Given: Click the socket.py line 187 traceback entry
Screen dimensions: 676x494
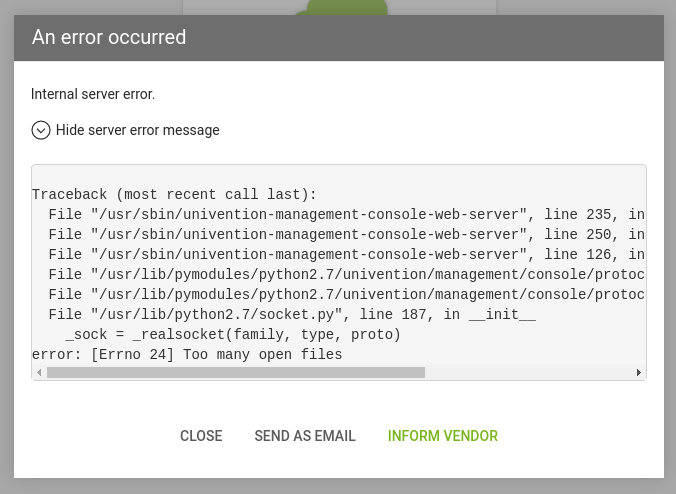Looking at the screenshot, I should click(292, 314).
